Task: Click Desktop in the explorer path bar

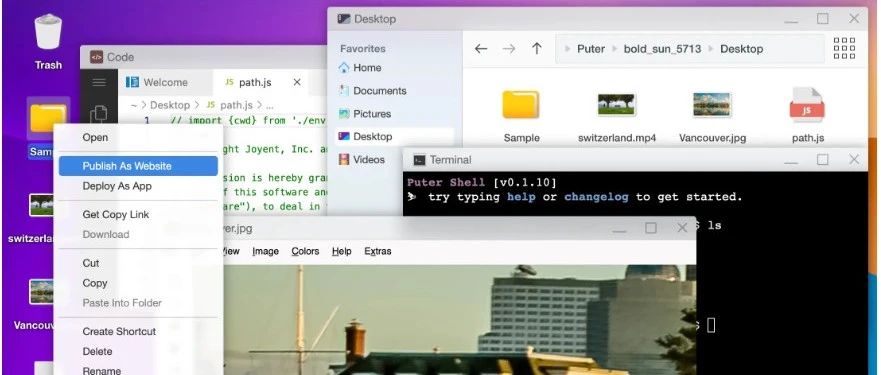Action: click(742, 49)
